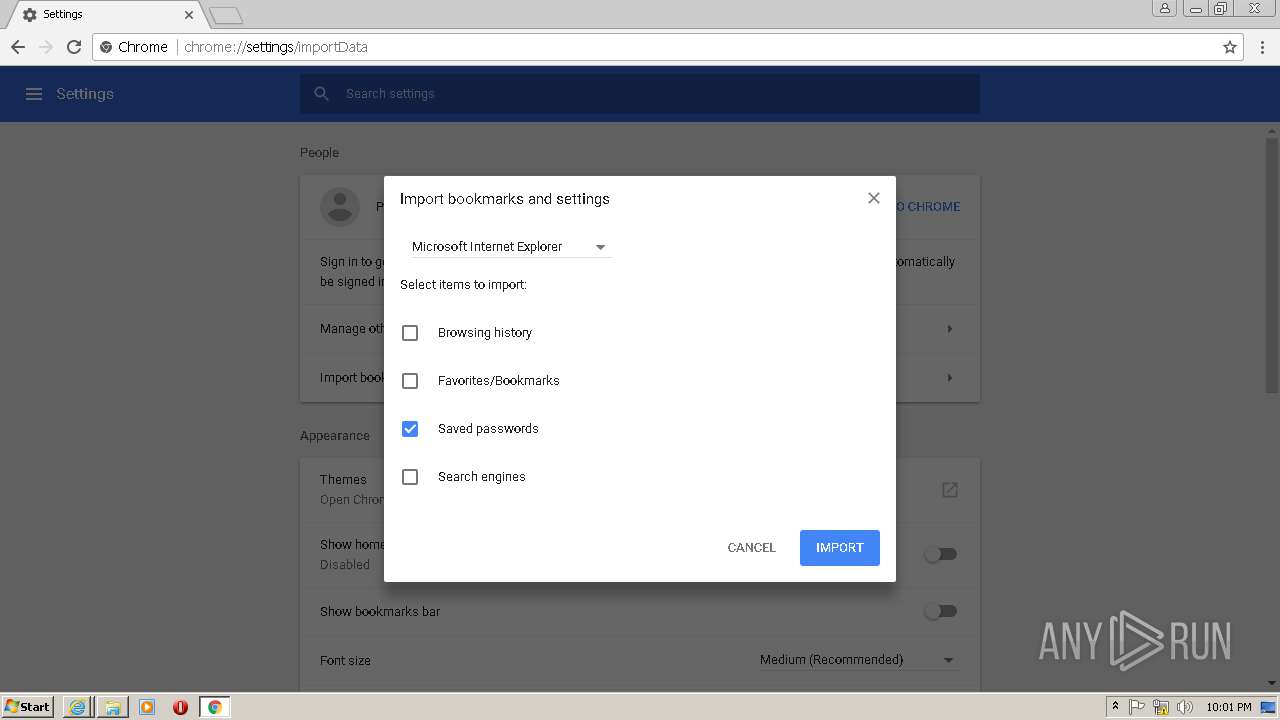Open the Opera taskbar icon
Viewport: 1280px width, 720px height.
[180, 707]
